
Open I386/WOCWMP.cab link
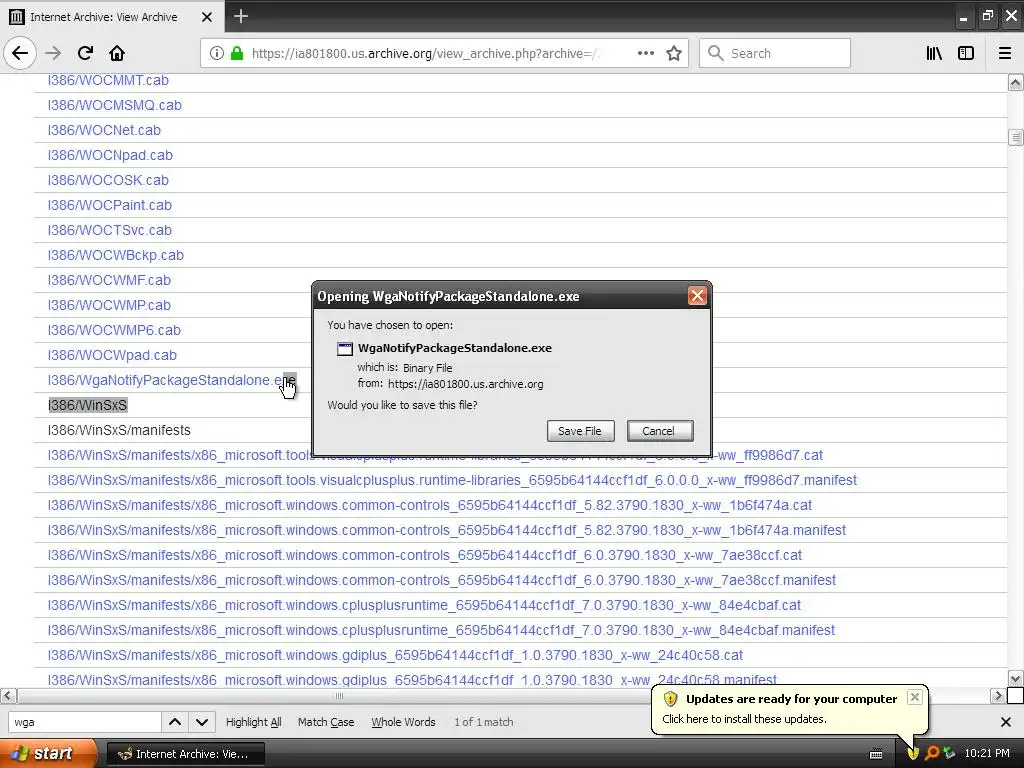point(109,305)
